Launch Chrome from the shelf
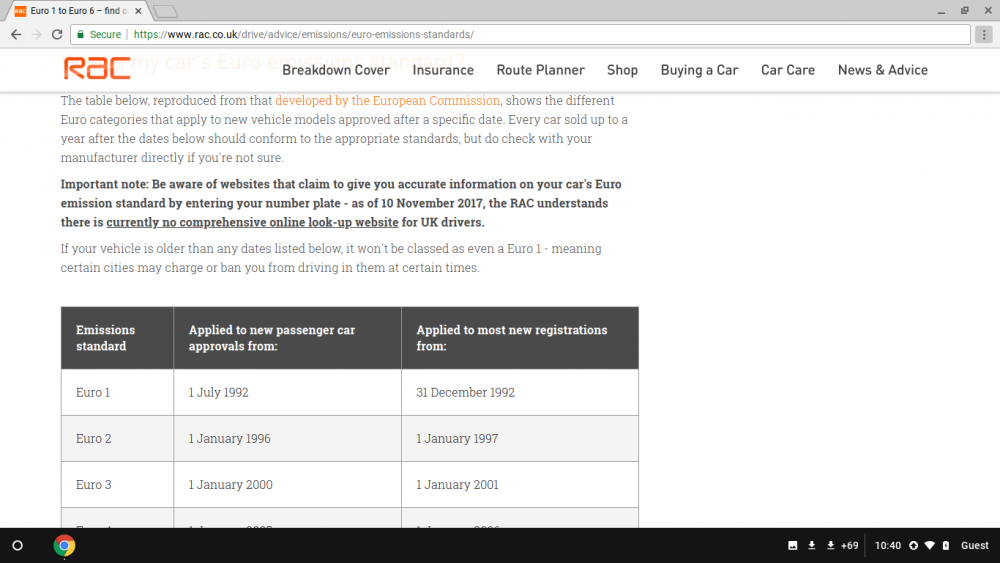This screenshot has width=1000, height=563. point(64,545)
